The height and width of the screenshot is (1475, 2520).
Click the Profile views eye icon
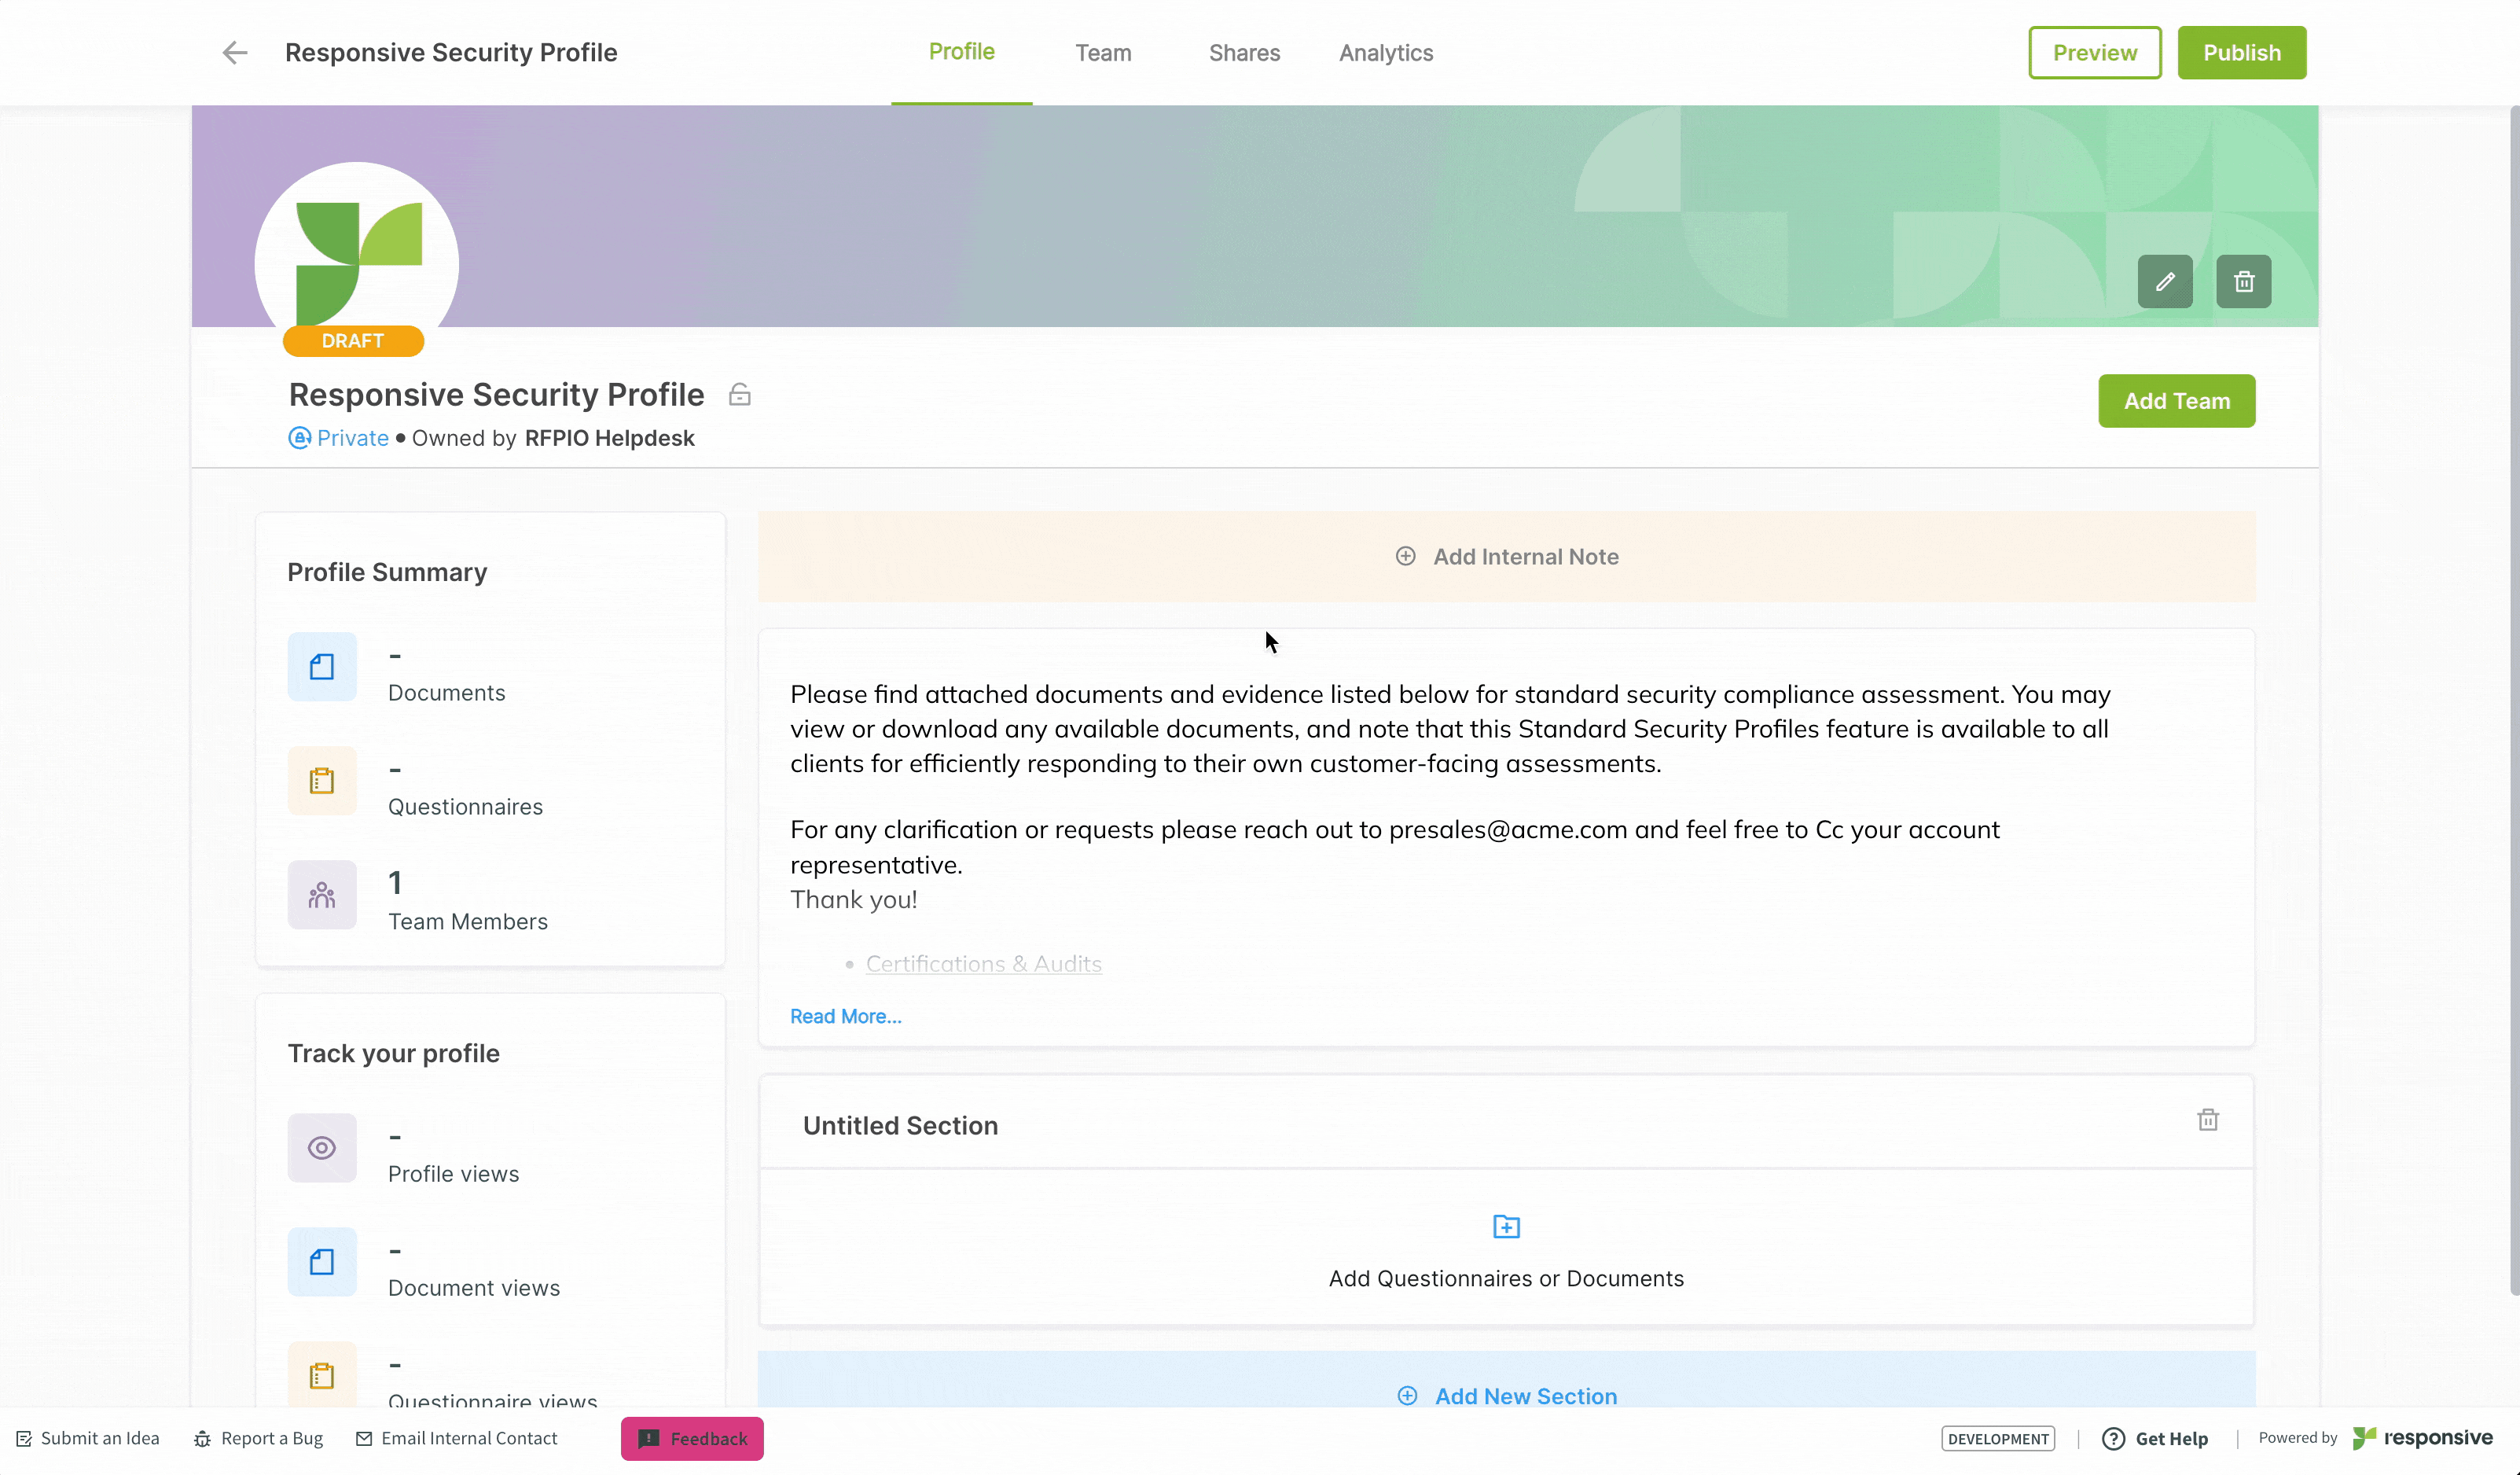click(322, 1148)
